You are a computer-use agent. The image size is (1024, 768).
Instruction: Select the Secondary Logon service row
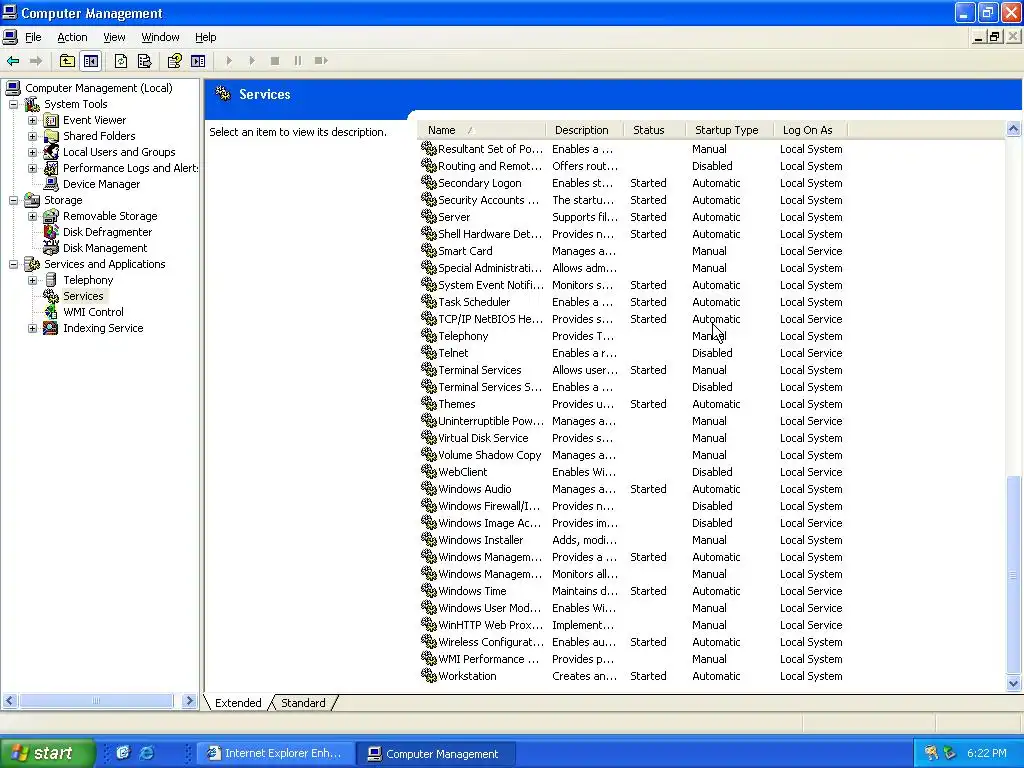pyautogui.click(x=632, y=183)
